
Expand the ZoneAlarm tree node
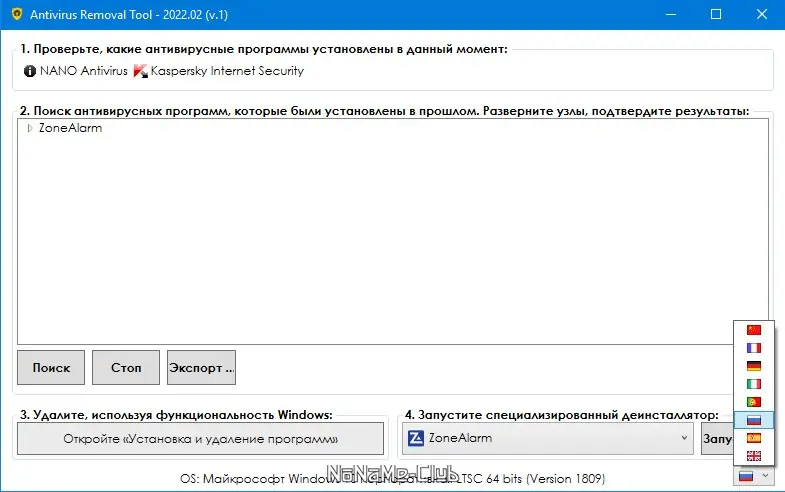click(30, 128)
